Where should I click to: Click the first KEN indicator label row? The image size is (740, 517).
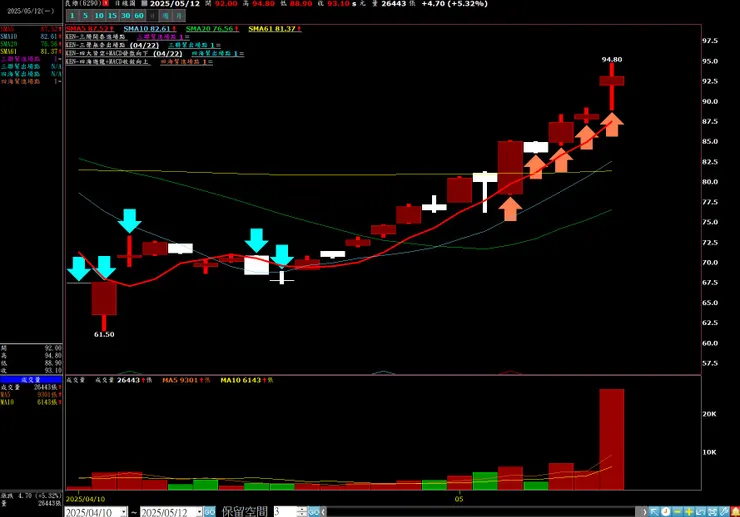(x=96, y=37)
